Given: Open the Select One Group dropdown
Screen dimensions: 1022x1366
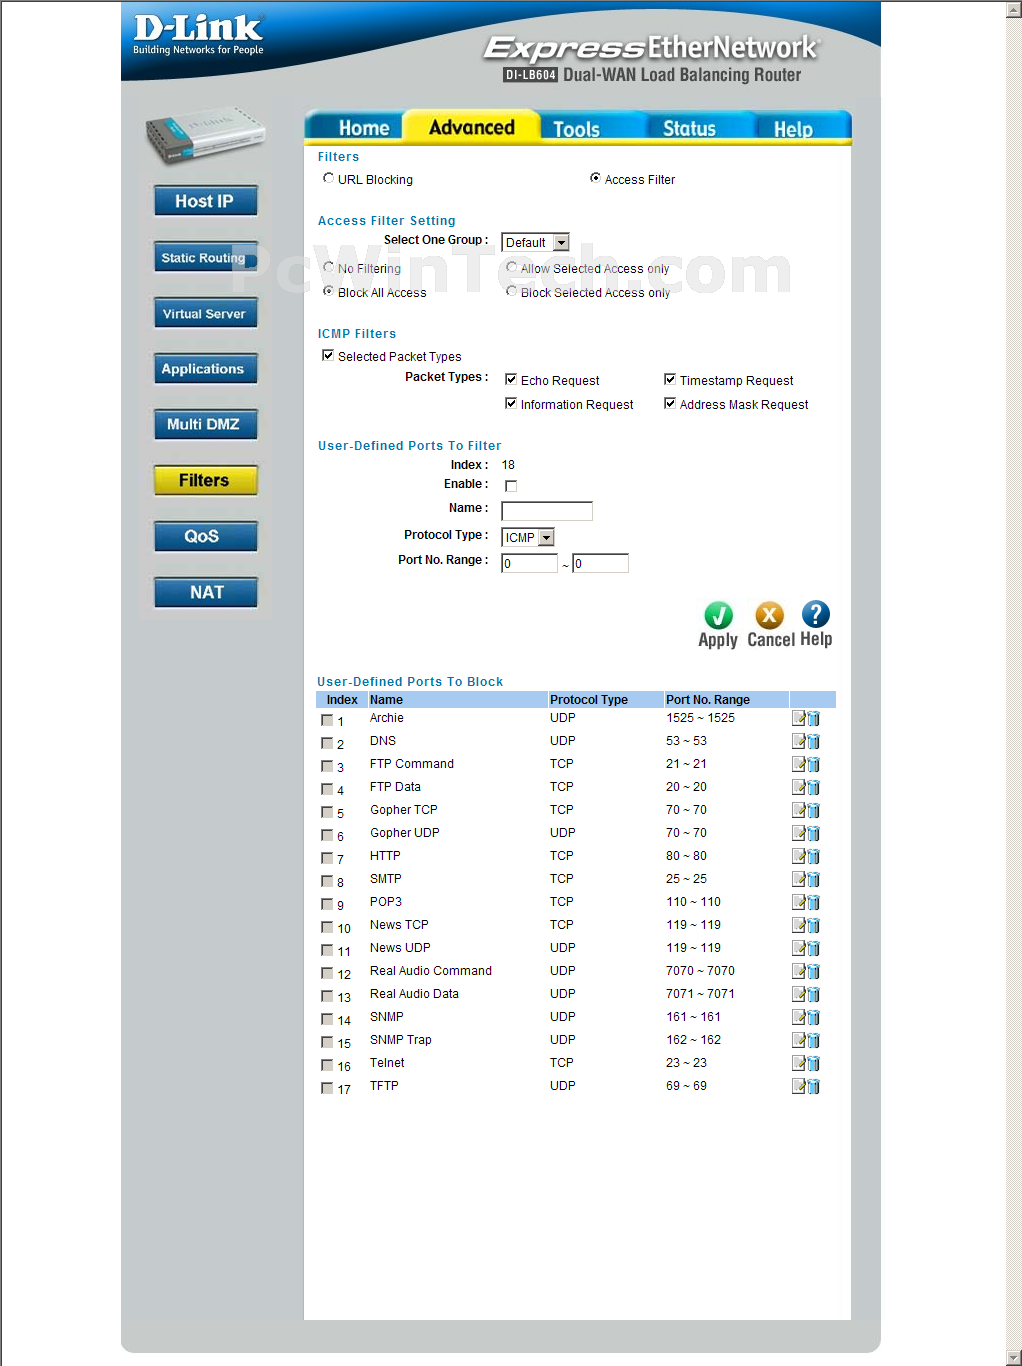Looking at the screenshot, I should click(x=535, y=242).
